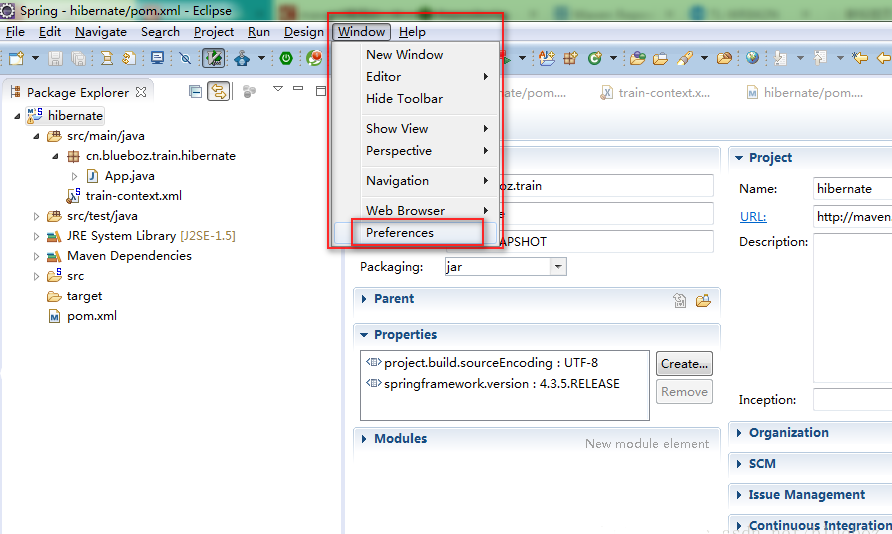Select train-context.xml in Package Explorer
The height and width of the screenshot is (534, 892).
coord(134,196)
